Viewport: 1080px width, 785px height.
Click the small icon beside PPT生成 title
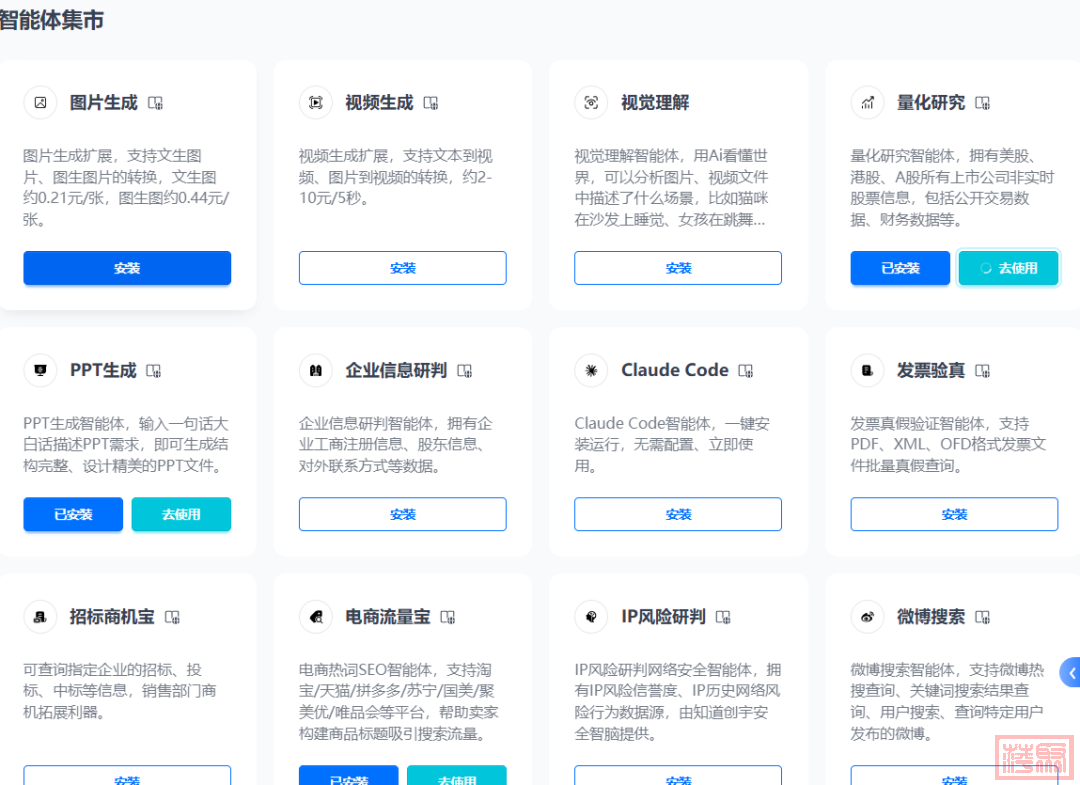[x=154, y=371]
